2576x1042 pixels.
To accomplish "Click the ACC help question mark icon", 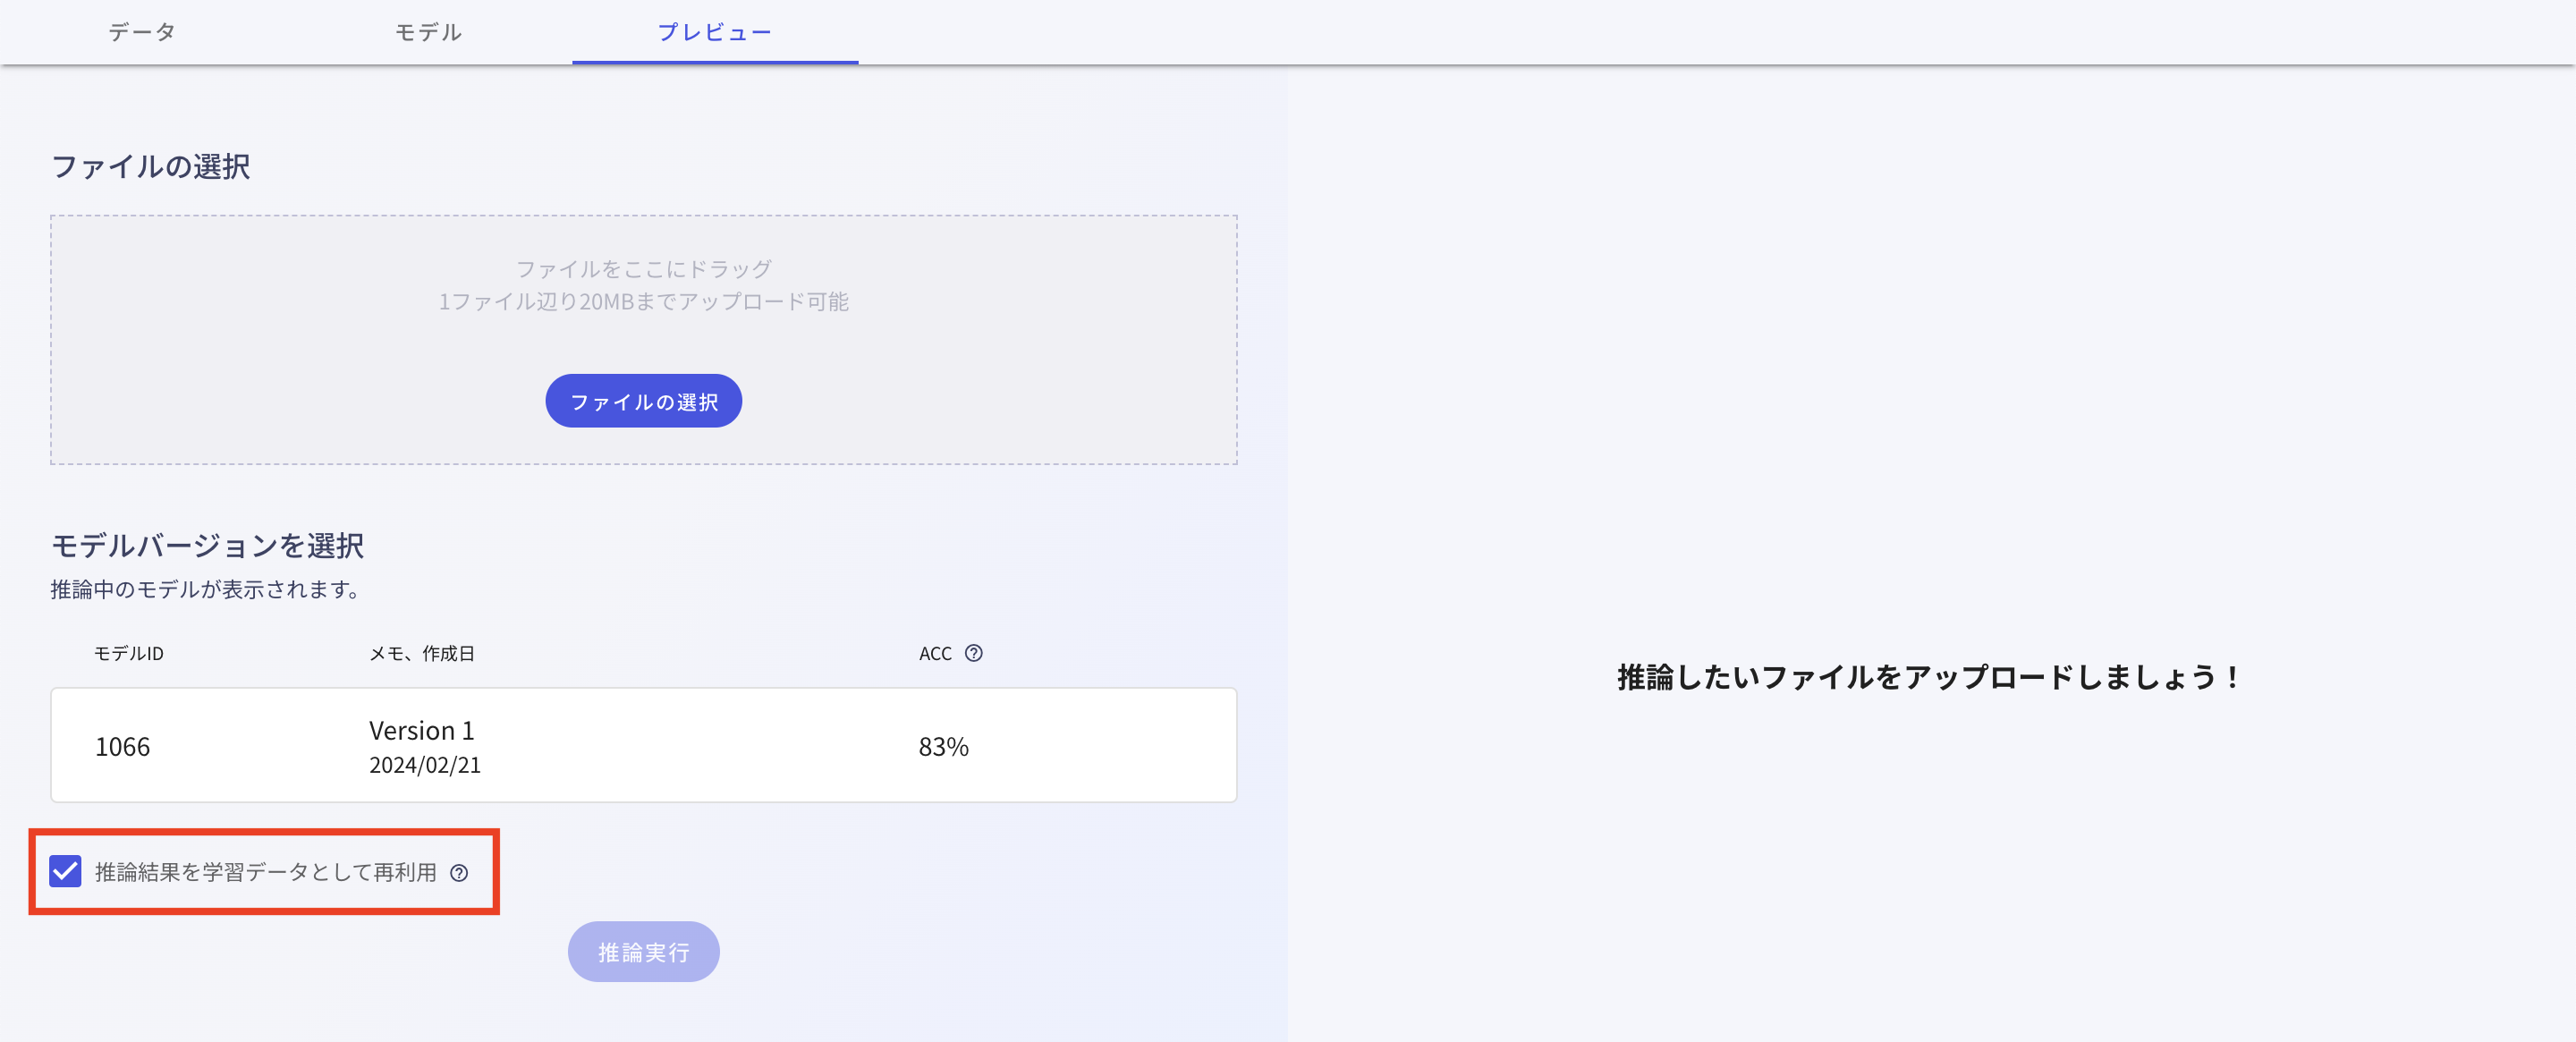I will coord(976,653).
